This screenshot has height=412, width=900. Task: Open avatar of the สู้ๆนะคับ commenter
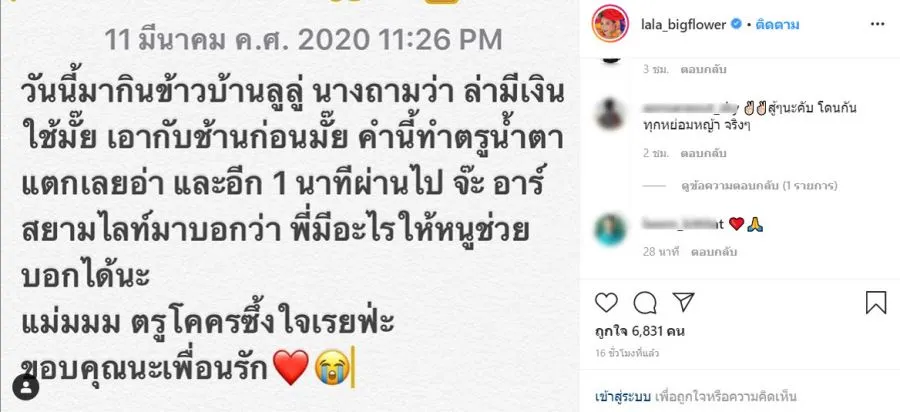[610, 114]
